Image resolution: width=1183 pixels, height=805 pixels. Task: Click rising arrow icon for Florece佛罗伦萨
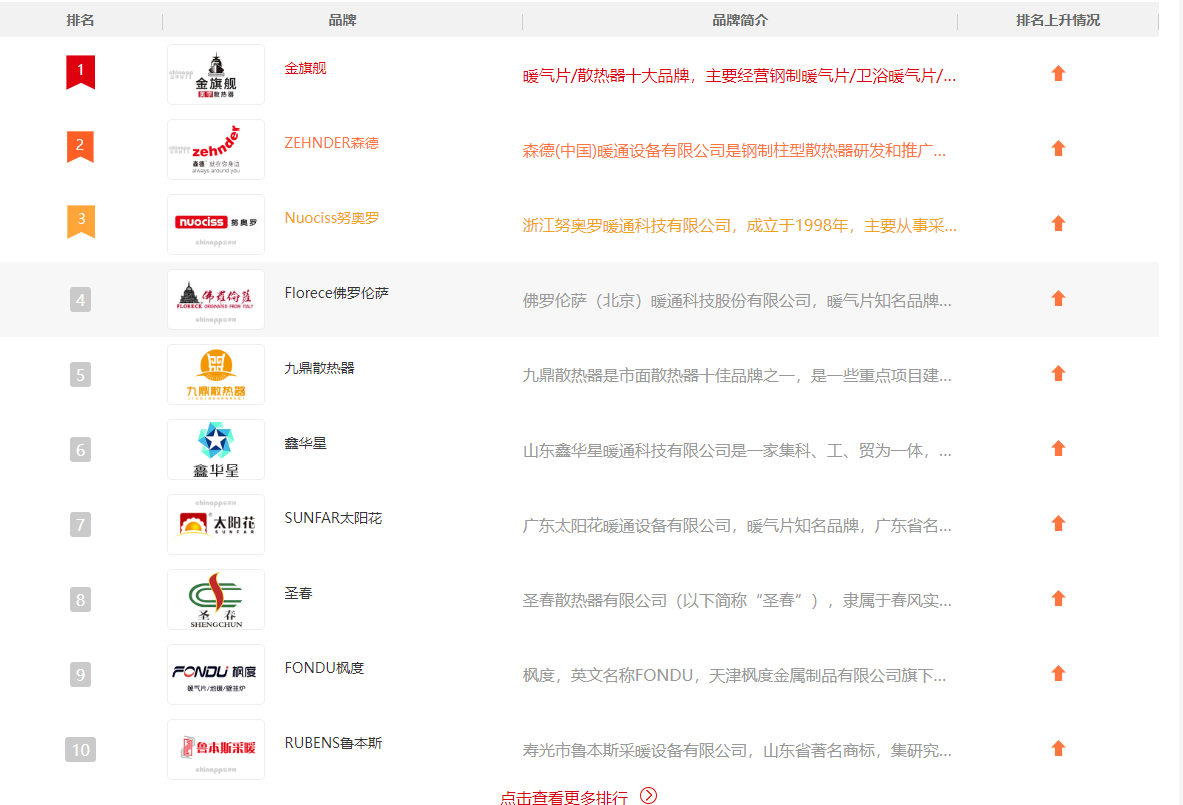[x=1058, y=299]
